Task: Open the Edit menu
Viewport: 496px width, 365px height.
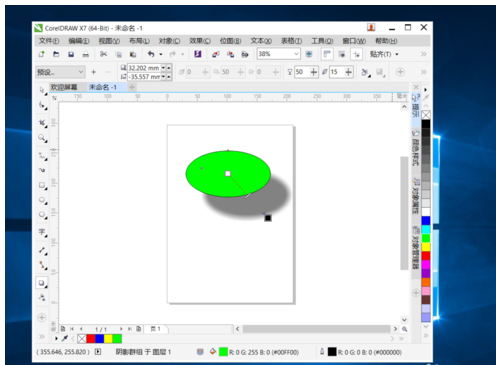Action: click(79, 41)
